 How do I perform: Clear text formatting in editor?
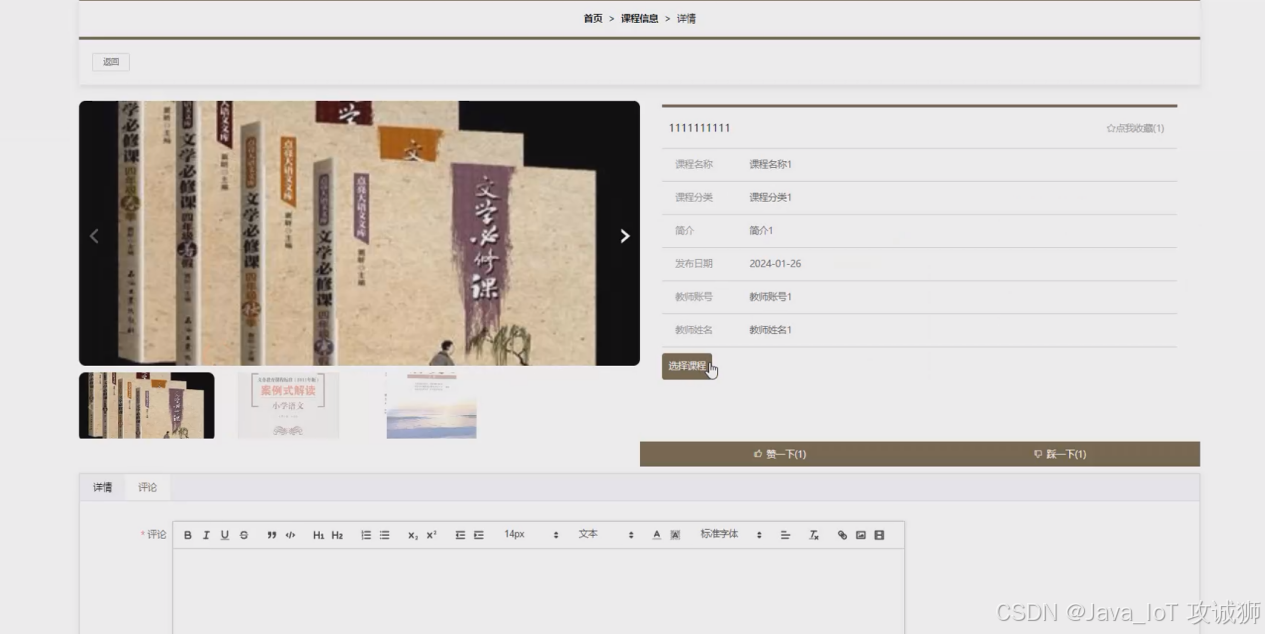[814, 535]
